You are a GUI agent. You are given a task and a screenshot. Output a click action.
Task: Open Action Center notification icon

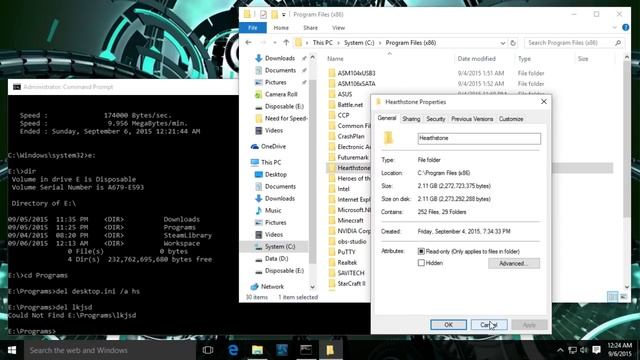click(x=596, y=350)
